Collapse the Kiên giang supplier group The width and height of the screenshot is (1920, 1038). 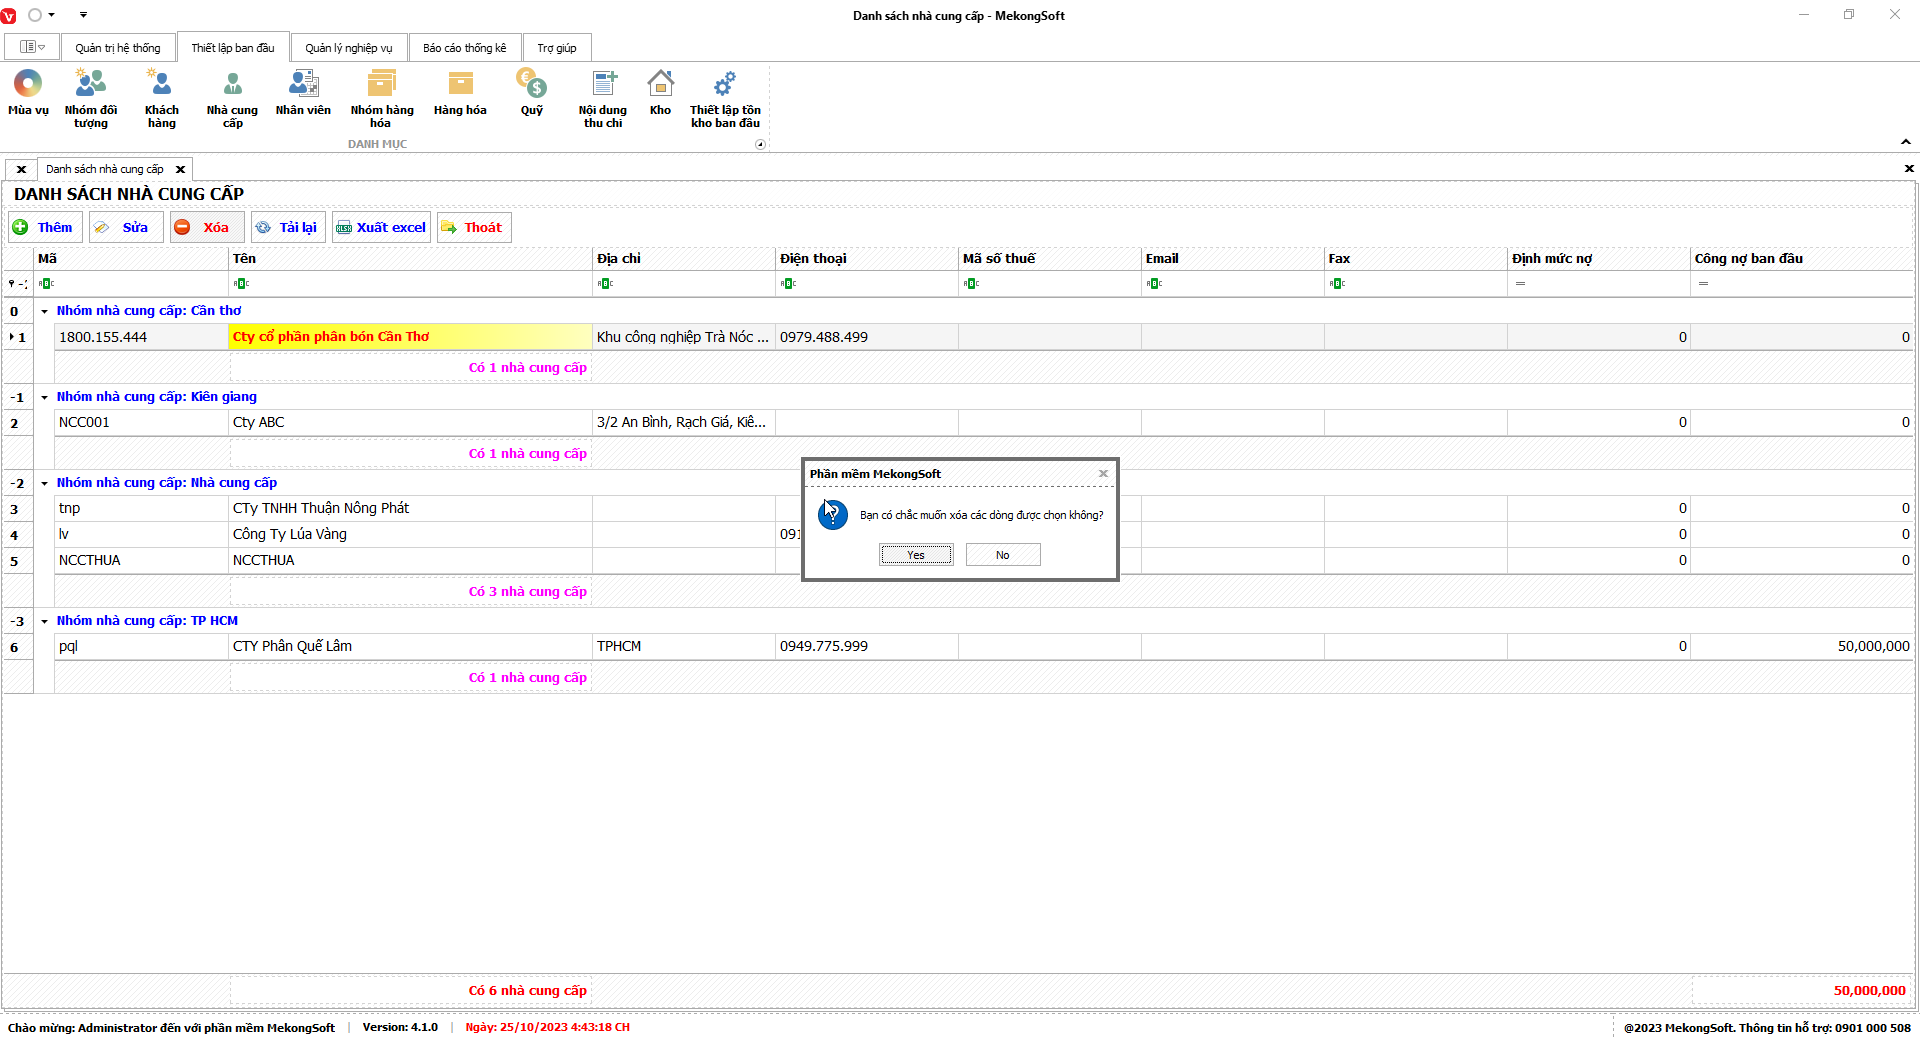[x=45, y=398]
